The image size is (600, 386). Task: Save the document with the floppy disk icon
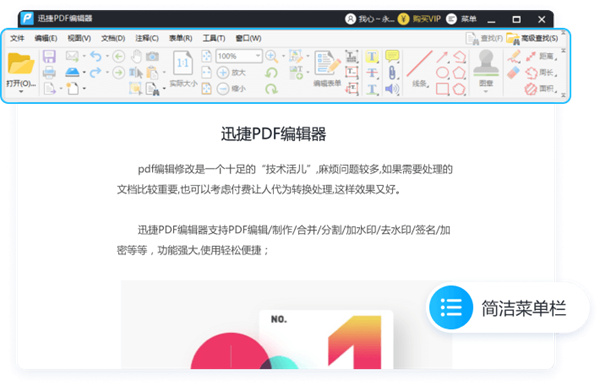point(49,56)
